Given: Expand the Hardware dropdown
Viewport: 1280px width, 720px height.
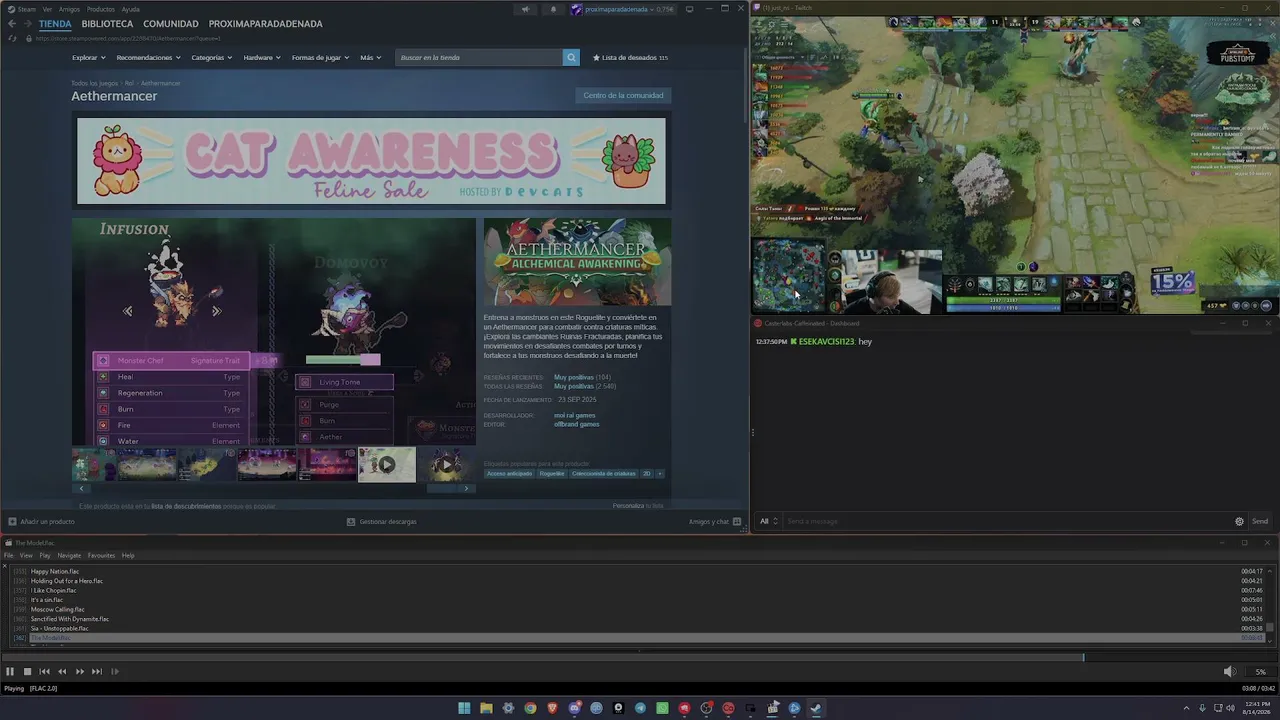Looking at the screenshot, I should click(262, 58).
